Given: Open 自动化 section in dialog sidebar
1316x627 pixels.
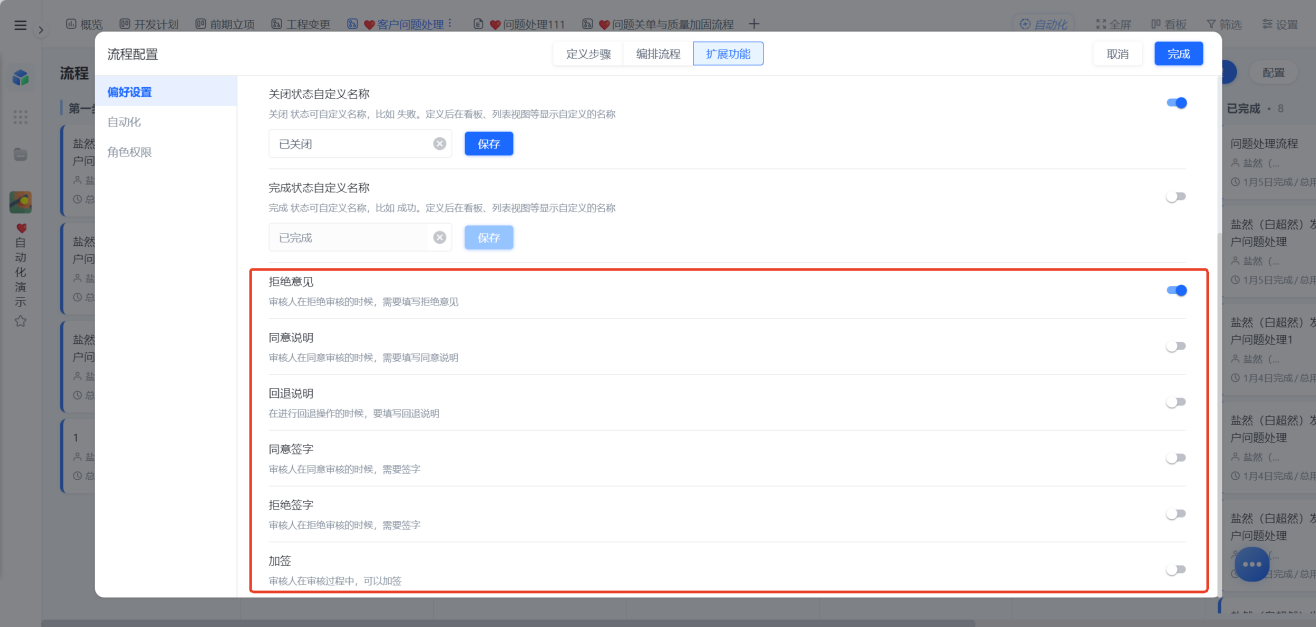Looking at the screenshot, I should (166, 122).
